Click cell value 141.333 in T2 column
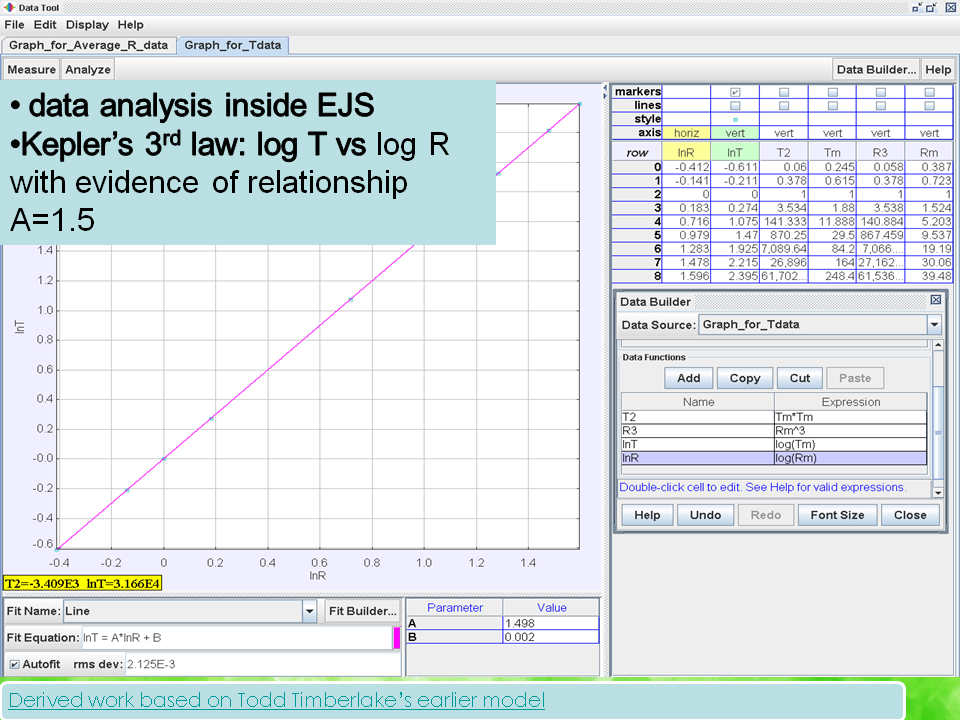 (x=784, y=221)
